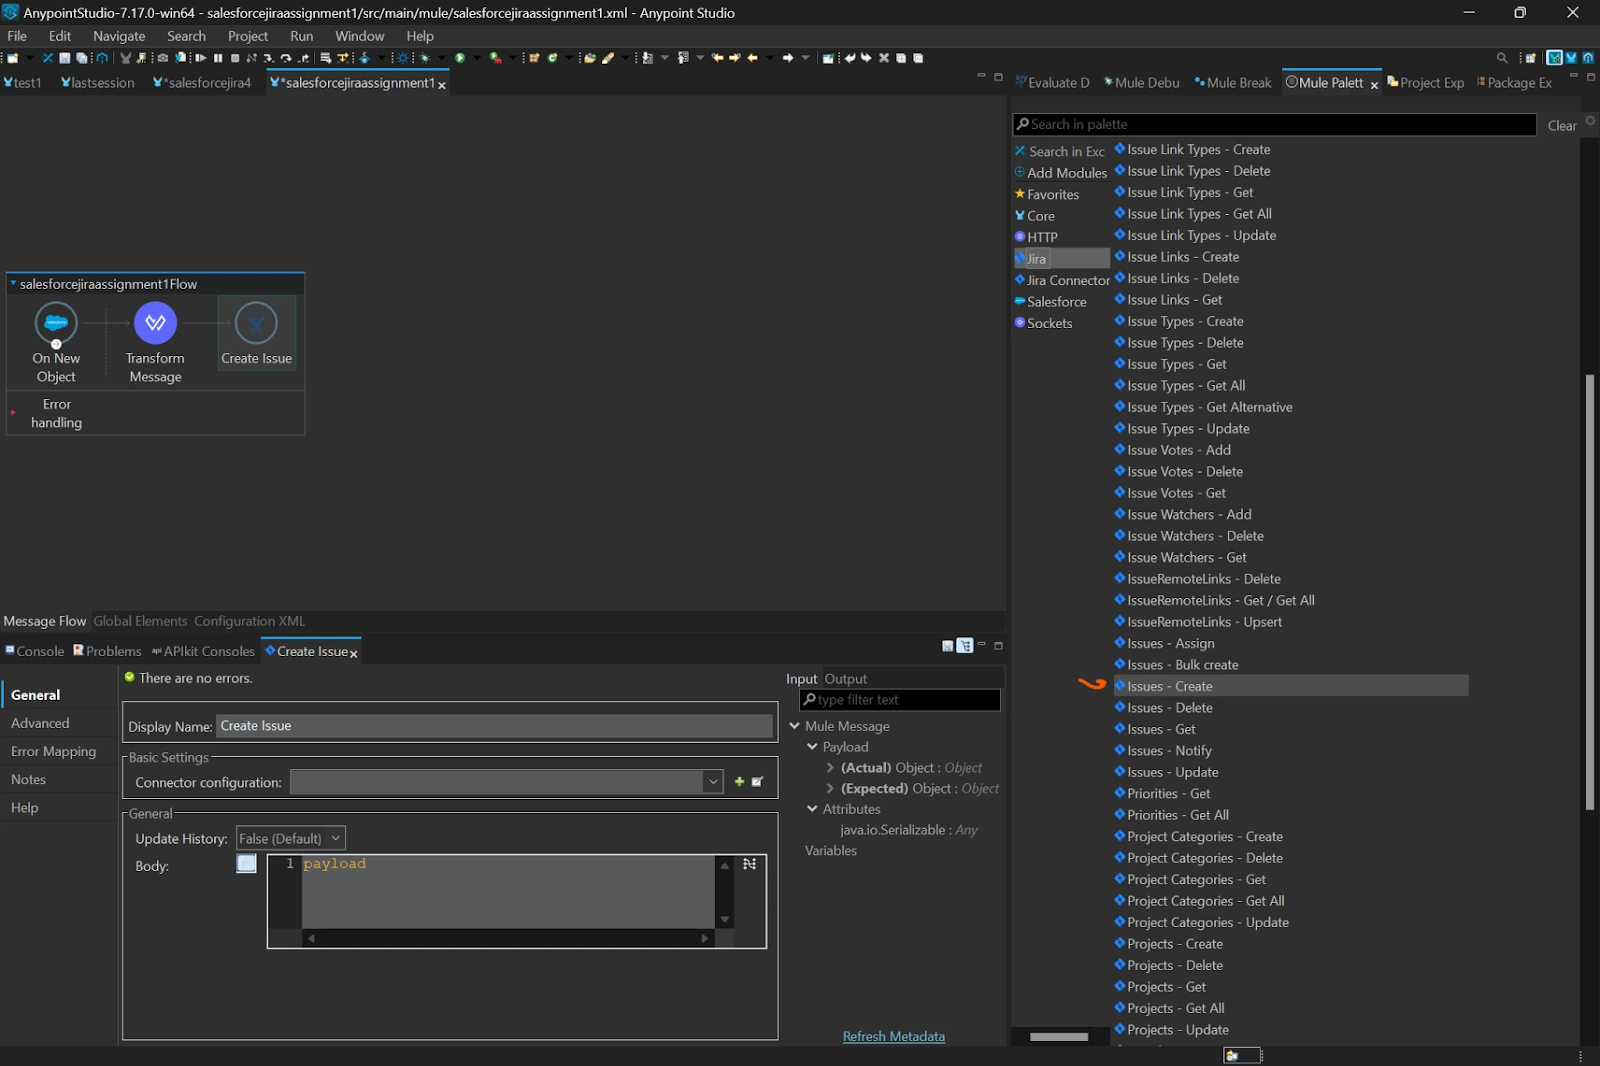Select the On New Object component
1600x1066 pixels.
coord(55,323)
